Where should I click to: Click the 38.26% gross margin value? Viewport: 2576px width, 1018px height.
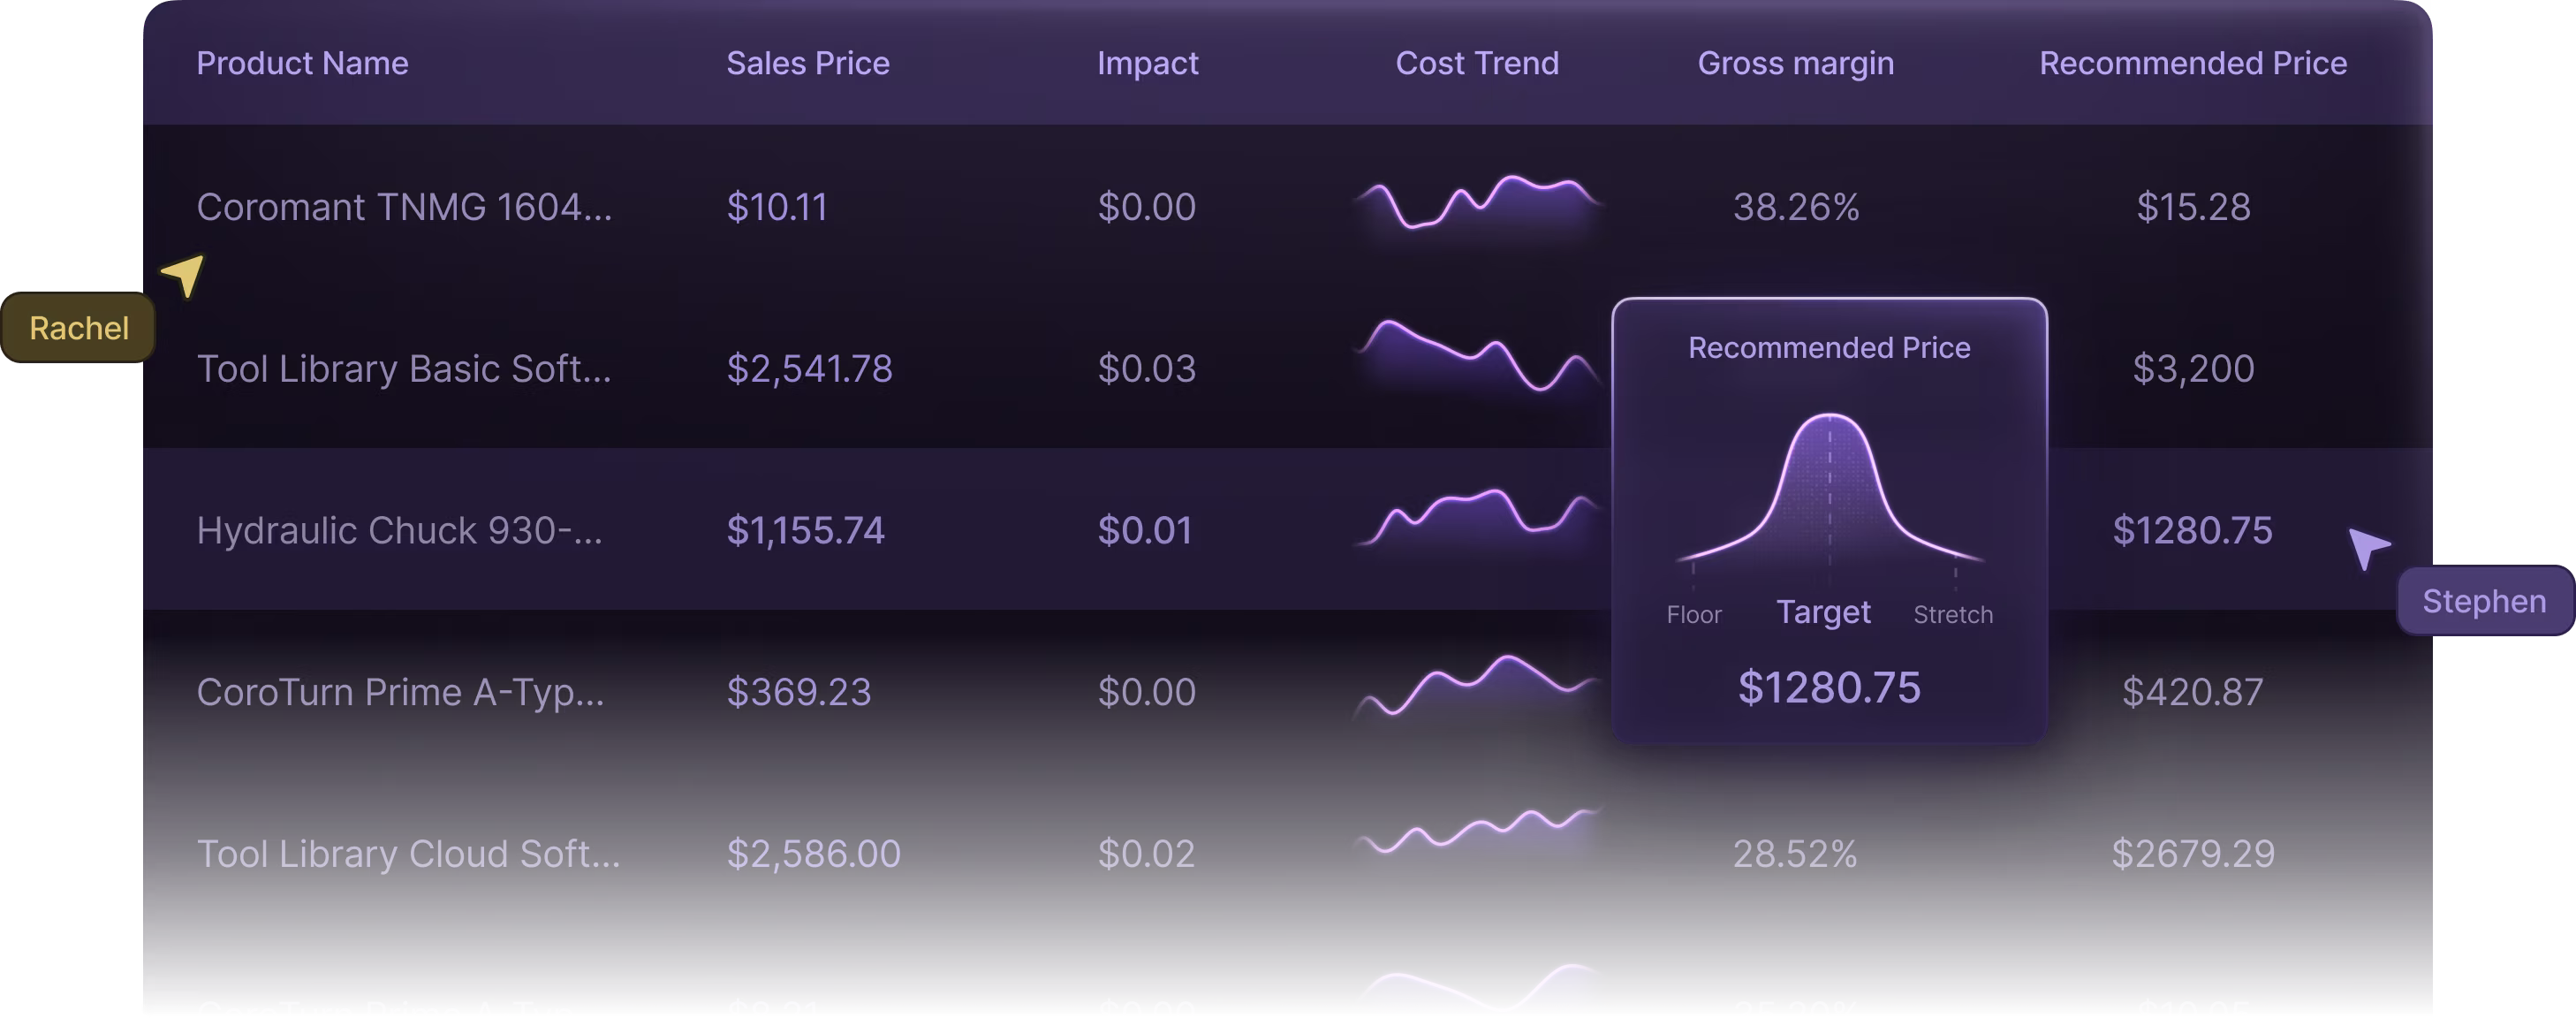[x=1795, y=207]
